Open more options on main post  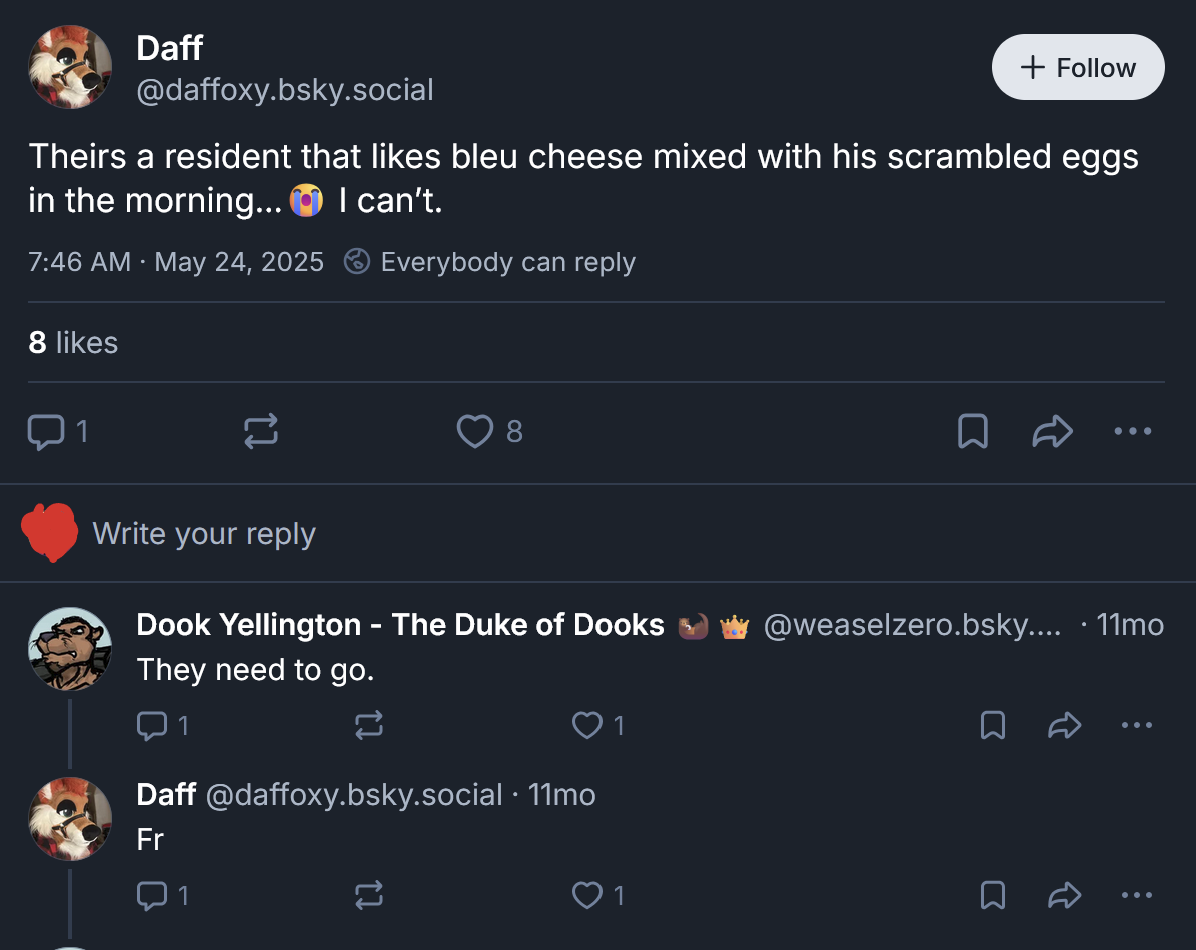click(x=1133, y=431)
